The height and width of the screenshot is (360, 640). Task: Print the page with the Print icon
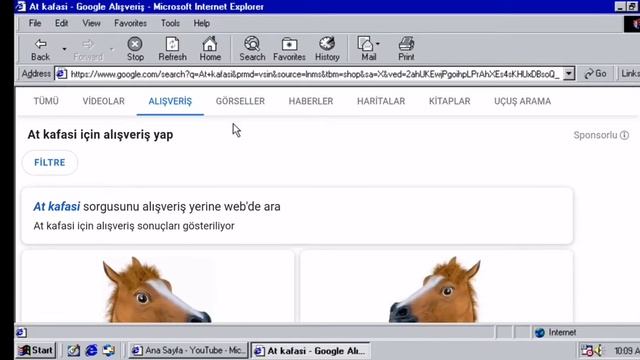[406, 49]
